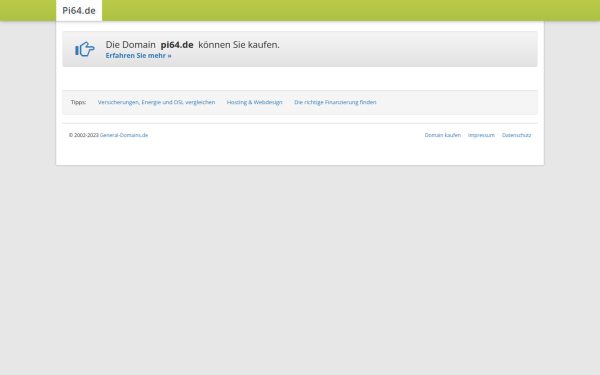The height and width of the screenshot is (375, 600).
Task: Click the 'Tipps:' label
Action: tap(78, 102)
